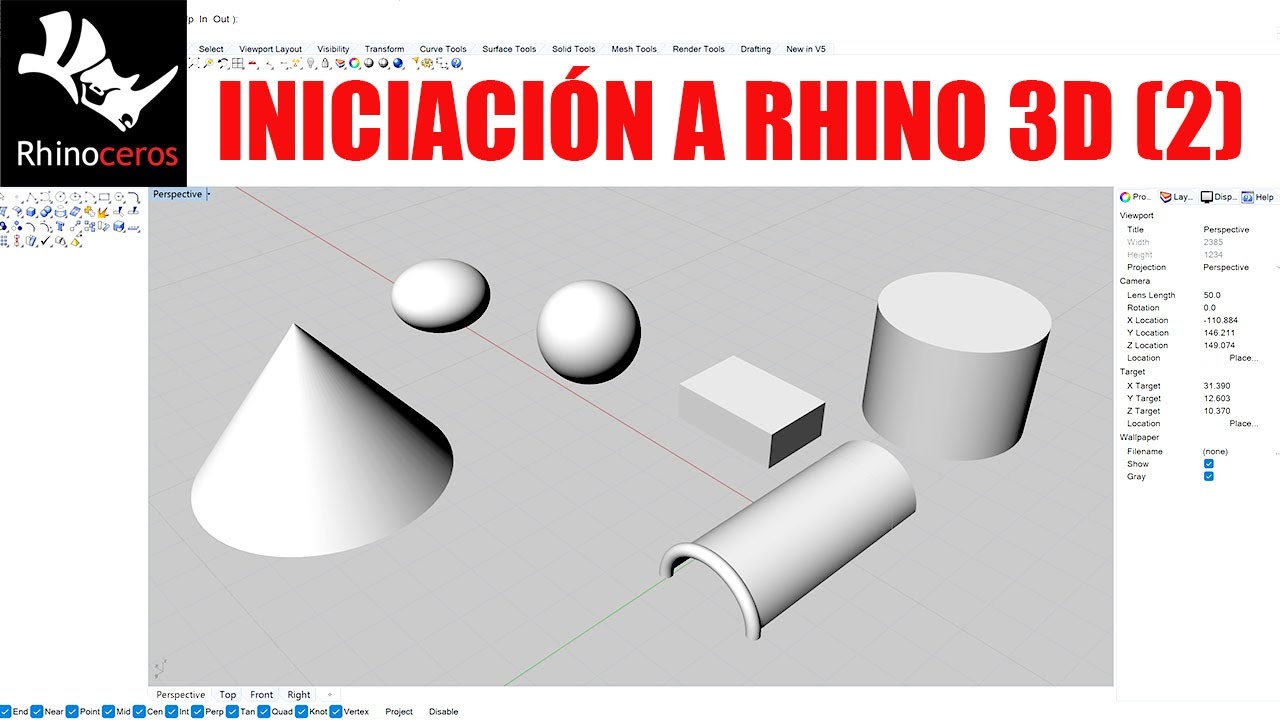Switch to the Curve Tools tab

tap(443, 49)
